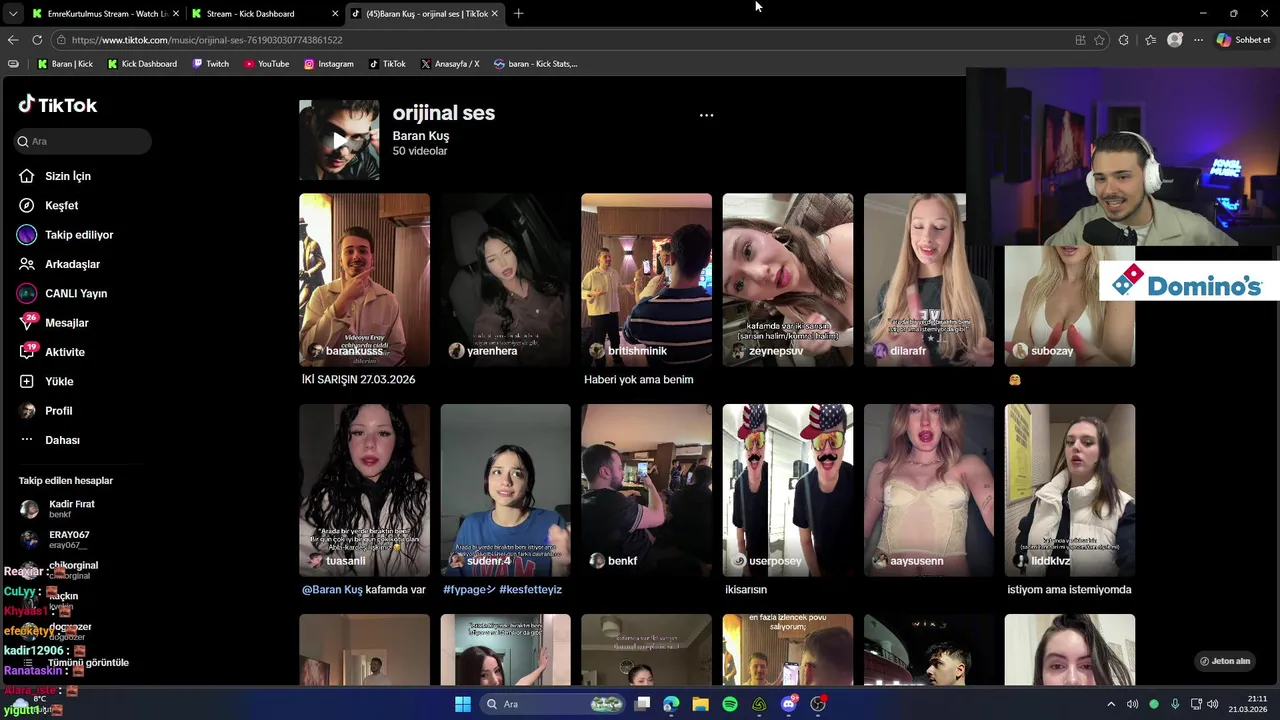Play the orijinal ses cover preview

(x=339, y=140)
